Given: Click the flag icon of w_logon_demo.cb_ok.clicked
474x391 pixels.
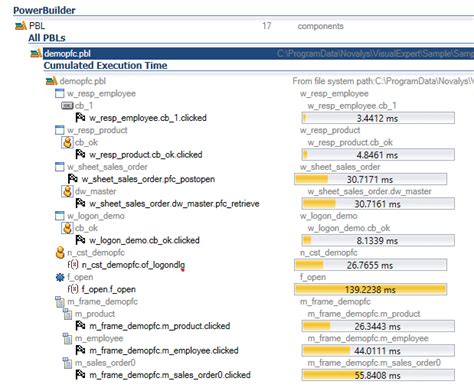Looking at the screenshot, I should [x=80, y=240].
